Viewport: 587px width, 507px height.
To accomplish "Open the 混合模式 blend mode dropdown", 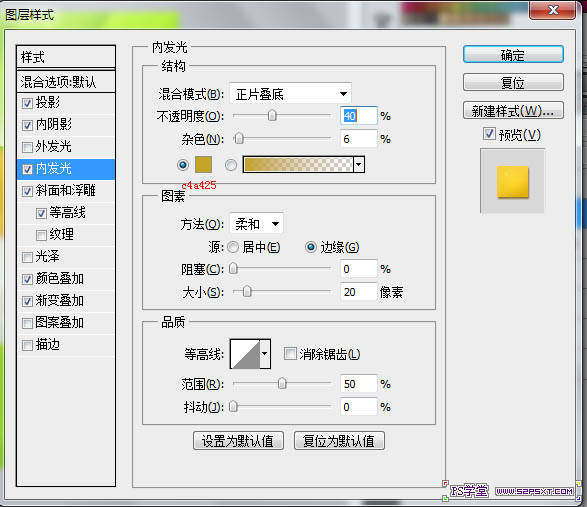I will click(x=290, y=94).
